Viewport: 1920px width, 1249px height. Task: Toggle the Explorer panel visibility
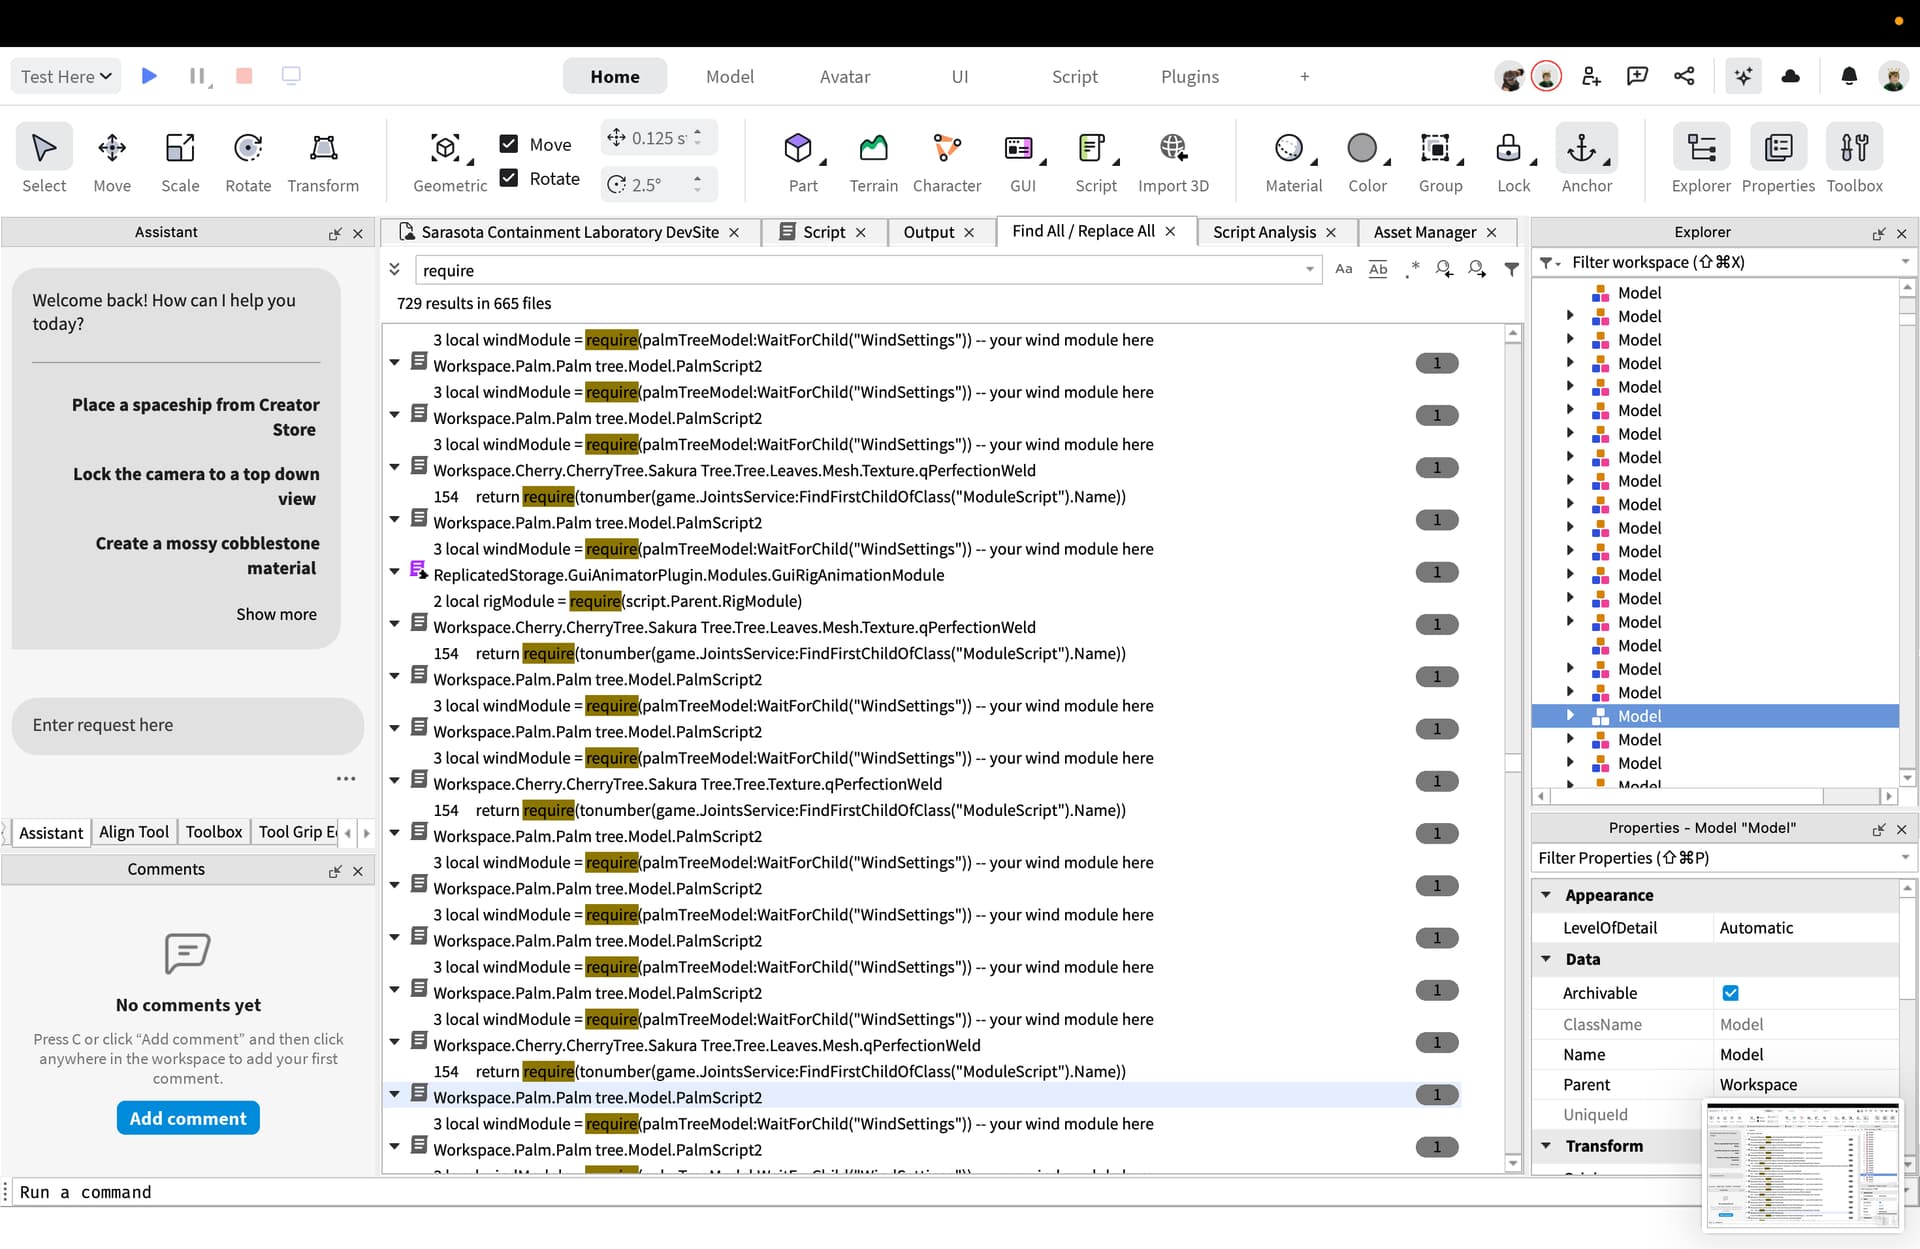(1701, 160)
